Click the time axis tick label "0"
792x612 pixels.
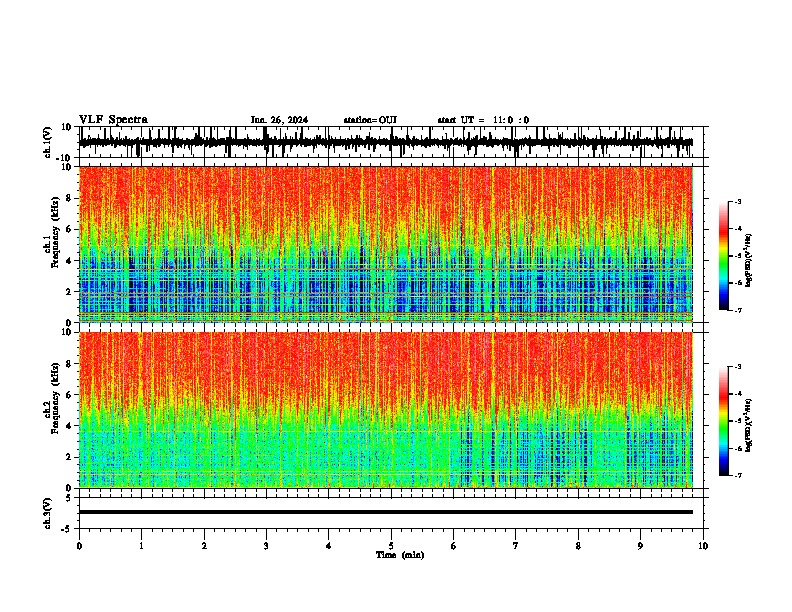pyautogui.click(x=79, y=546)
